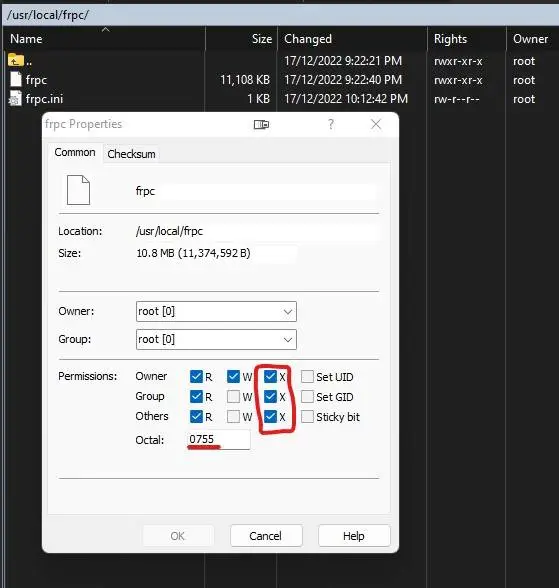Select the frpc.ini file name in list
This screenshot has width=559, height=588.
44,99
